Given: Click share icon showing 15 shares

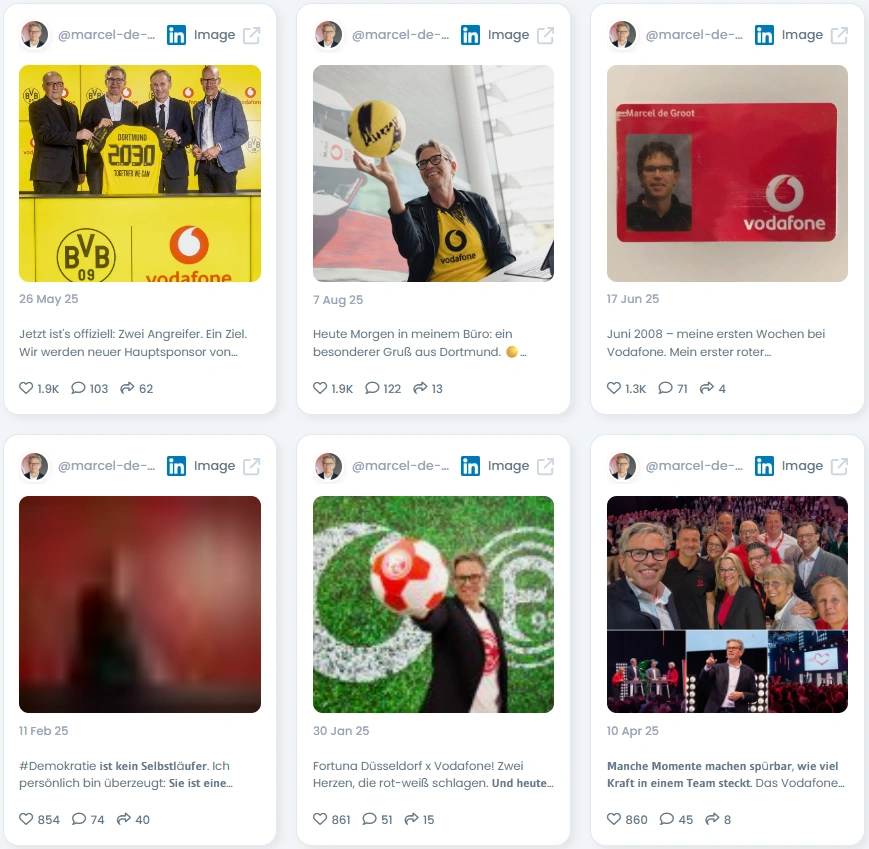Looking at the screenshot, I should (411, 819).
